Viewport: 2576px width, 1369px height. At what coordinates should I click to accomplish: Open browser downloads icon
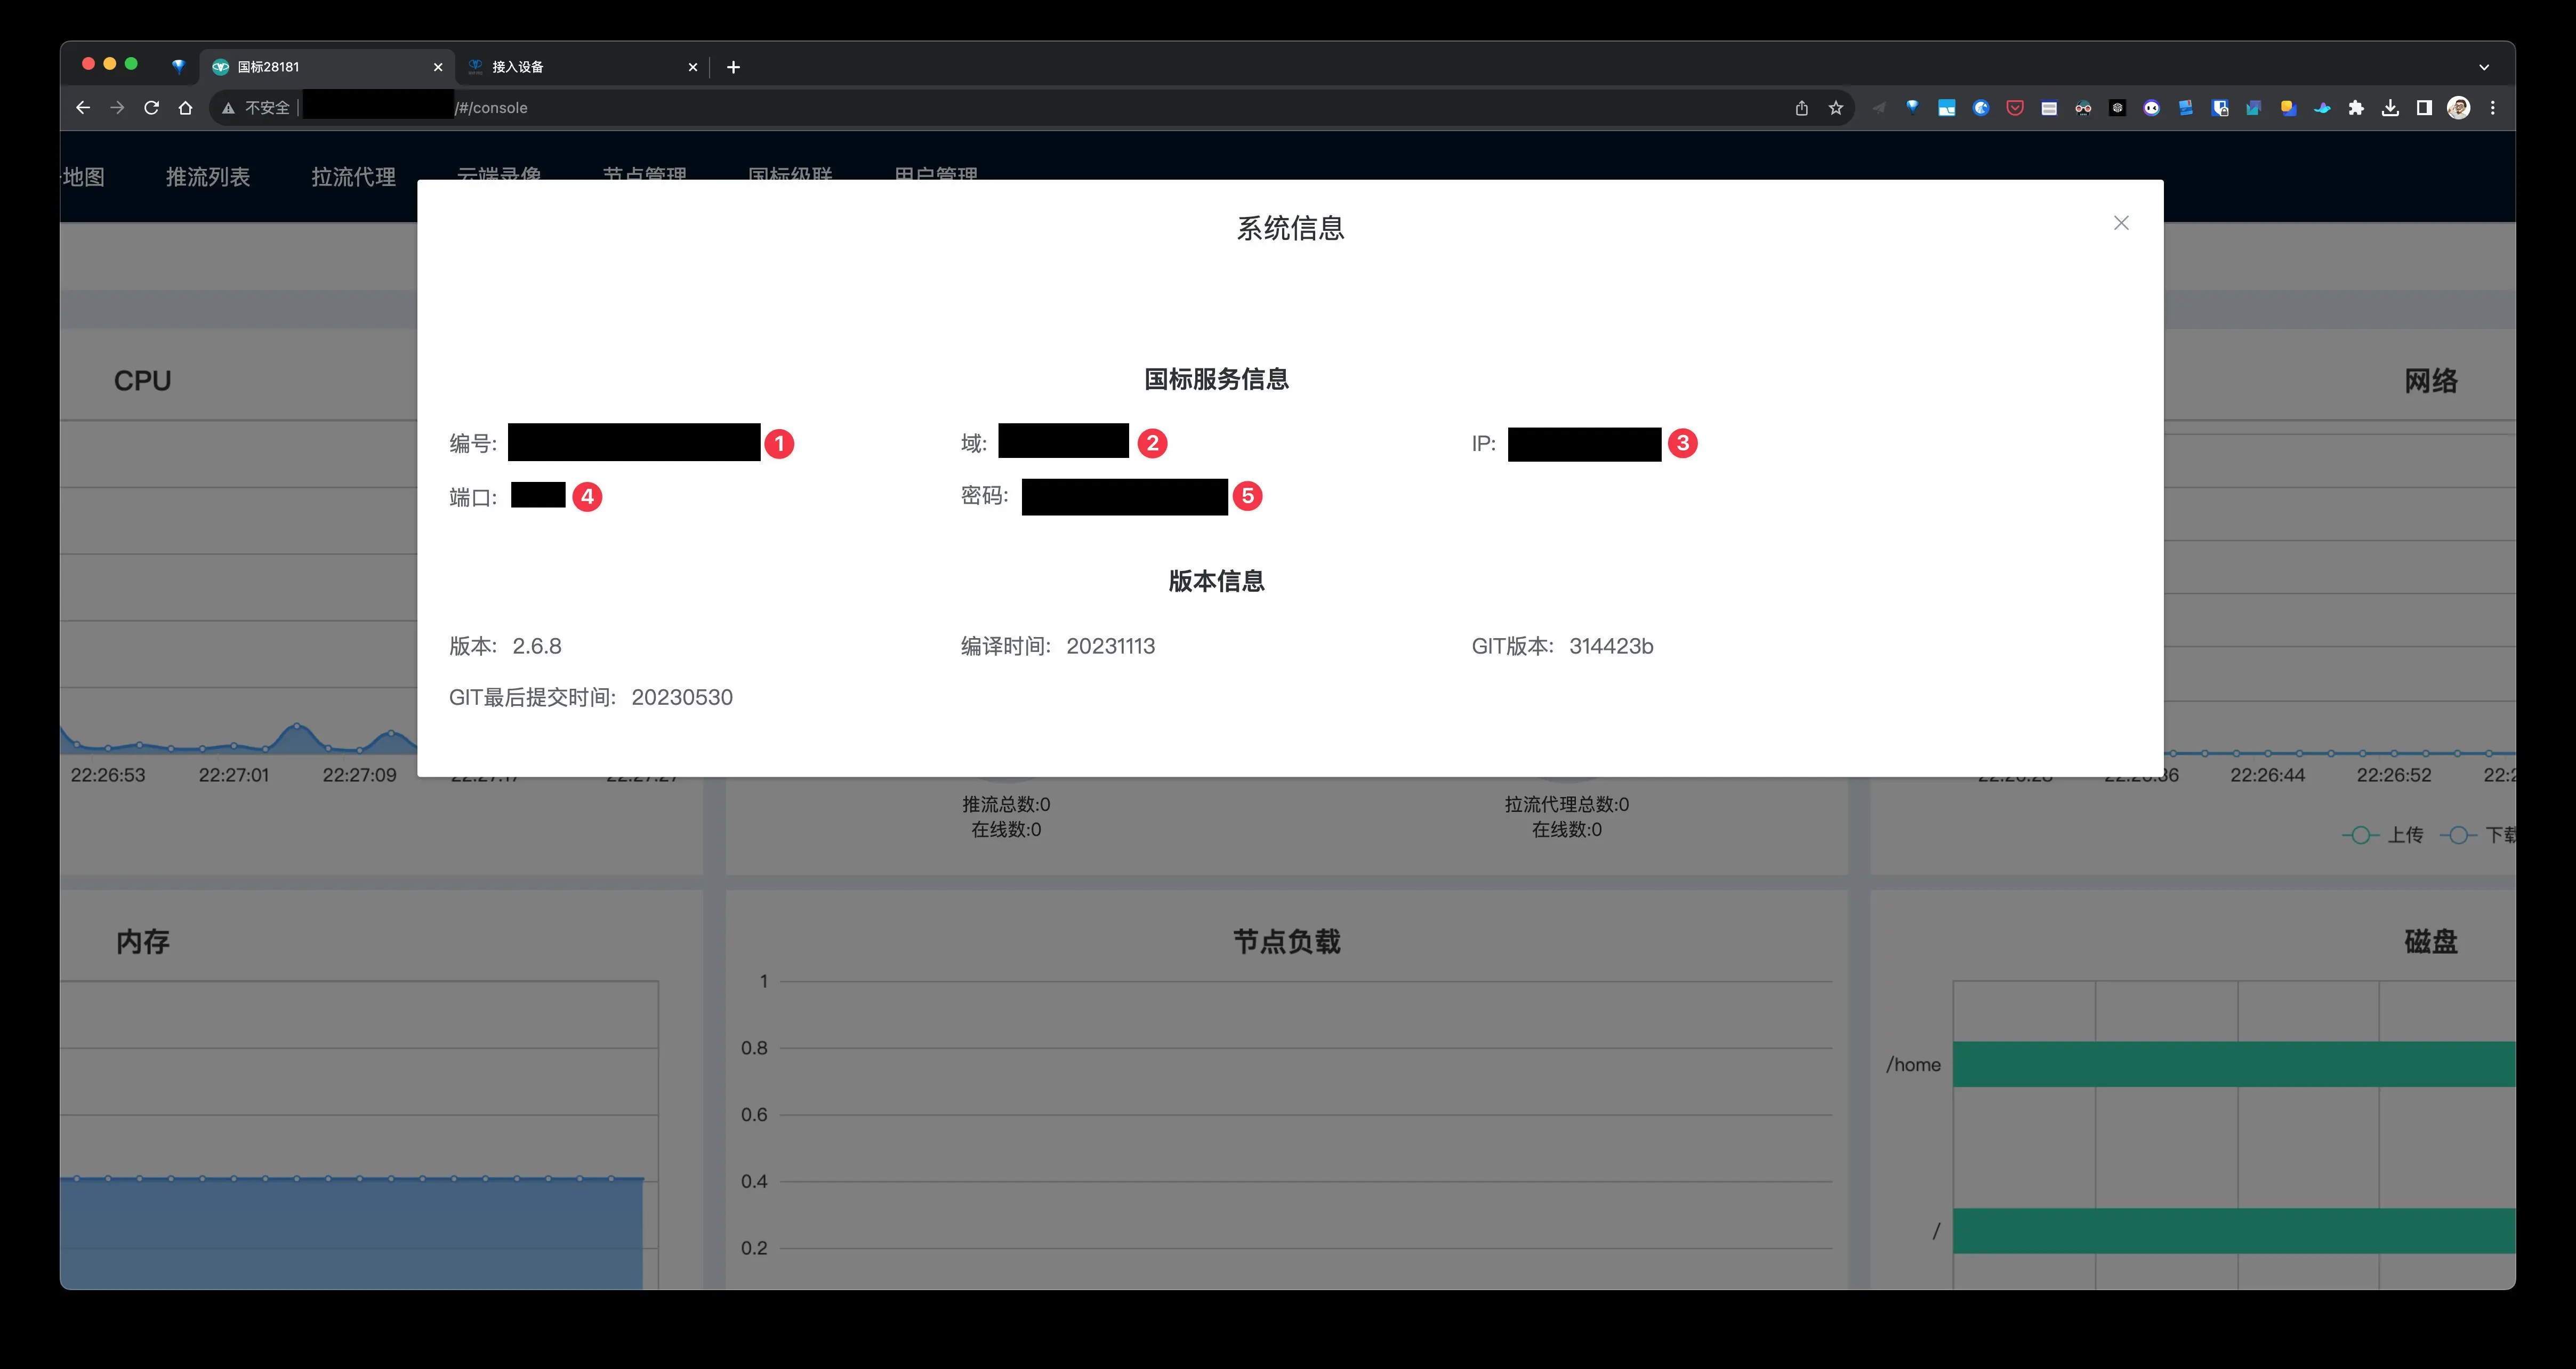2390,108
